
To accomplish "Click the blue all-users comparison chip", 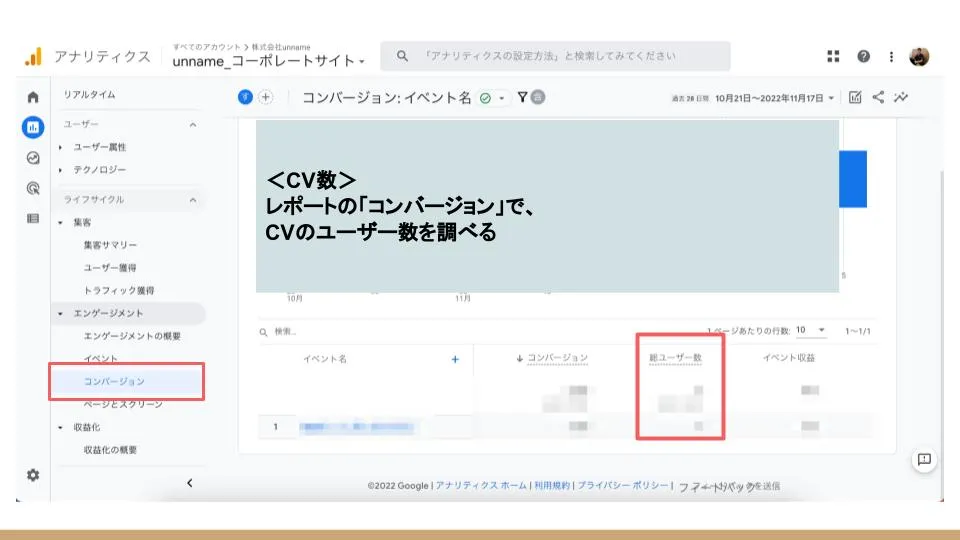I will (245, 97).
